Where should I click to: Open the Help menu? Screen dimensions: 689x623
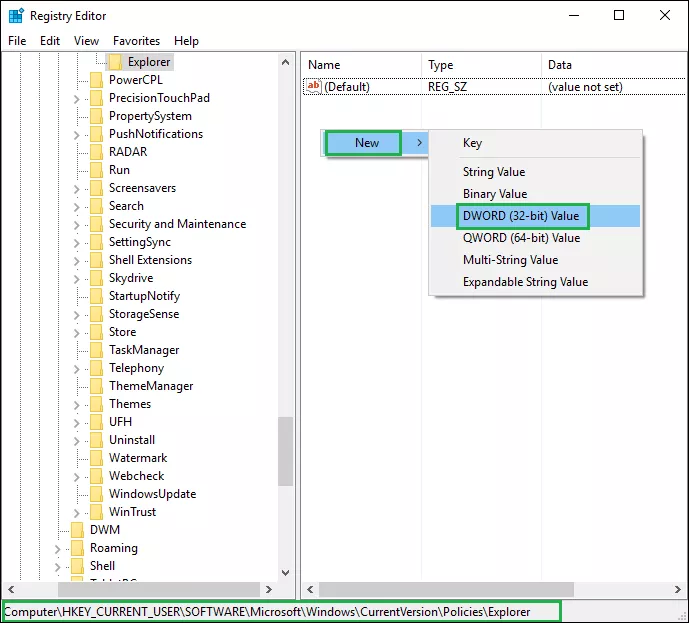(186, 41)
